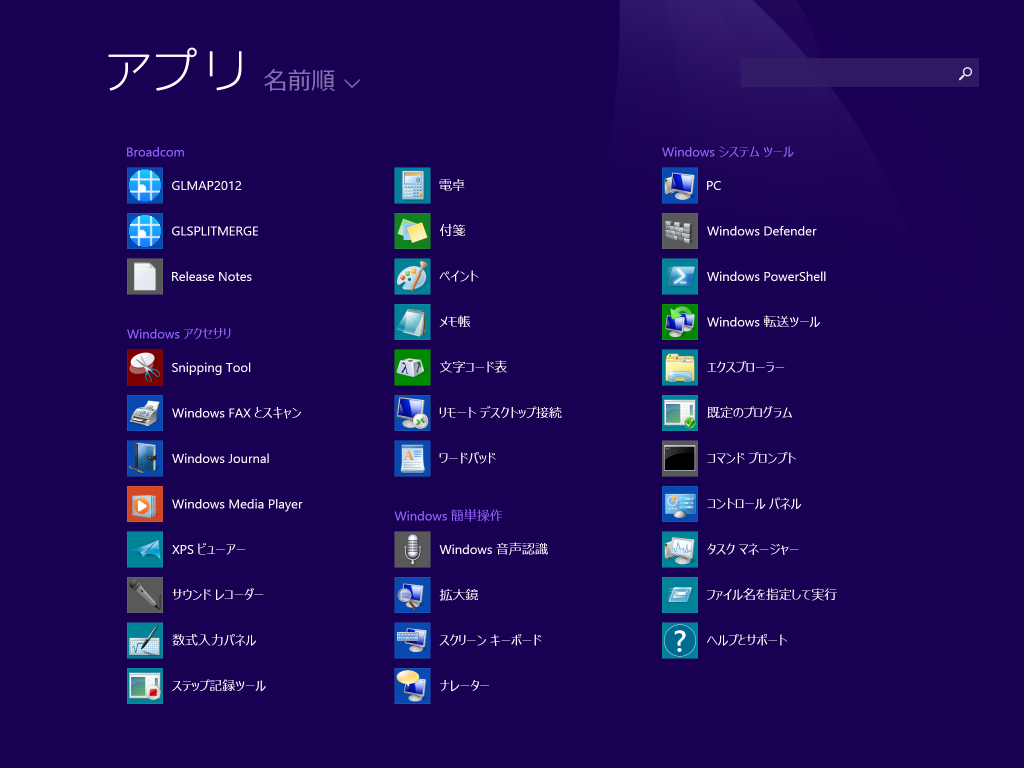Launch サウンド レコーダー microphone icon
Image resolution: width=1024 pixels, height=768 pixels.
pyautogui.click(x=144, y=595)
